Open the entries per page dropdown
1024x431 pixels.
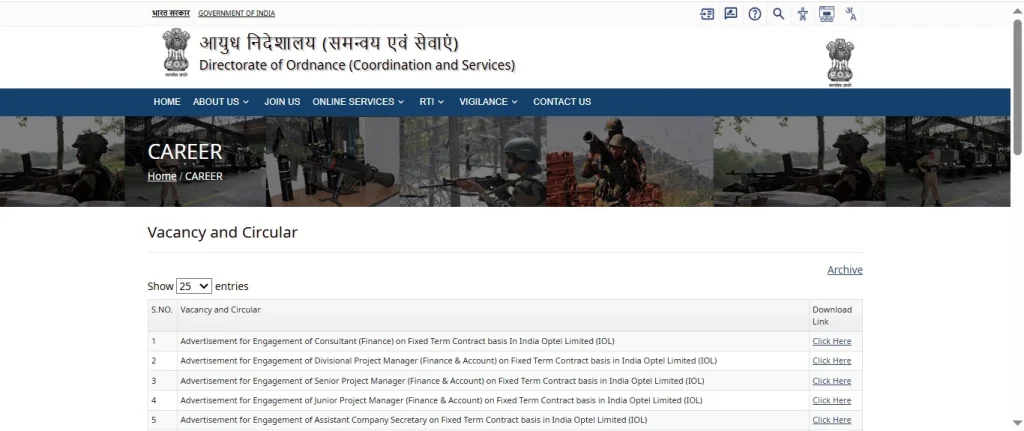pos(193,286)
